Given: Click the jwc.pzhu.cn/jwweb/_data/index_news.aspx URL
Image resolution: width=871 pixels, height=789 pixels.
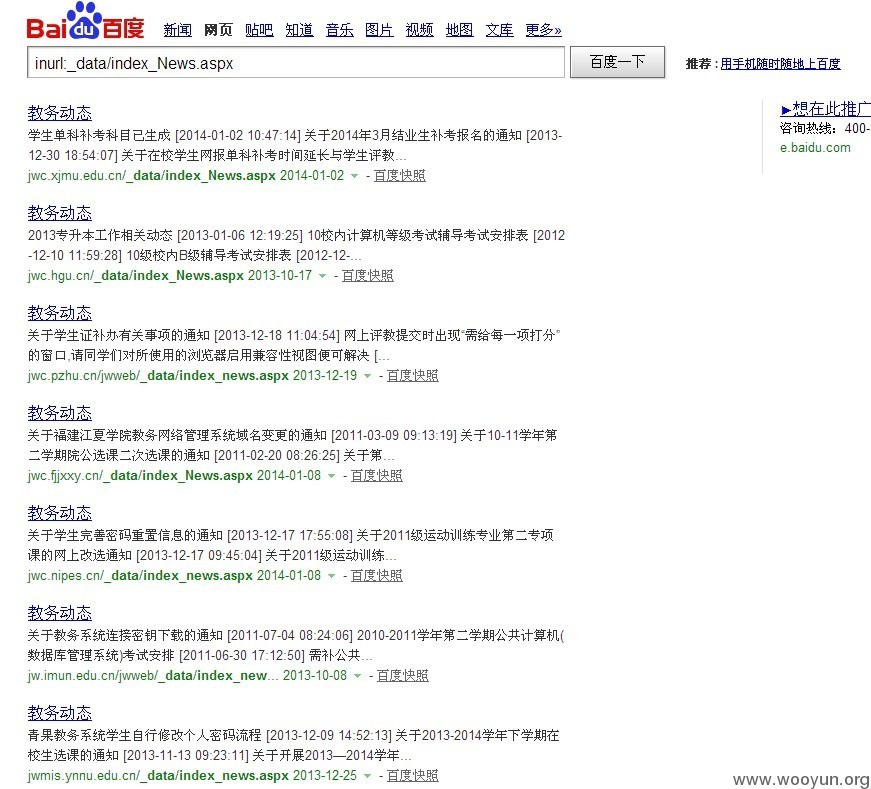Looking at the screenshot, I should [x=158, y=376].
